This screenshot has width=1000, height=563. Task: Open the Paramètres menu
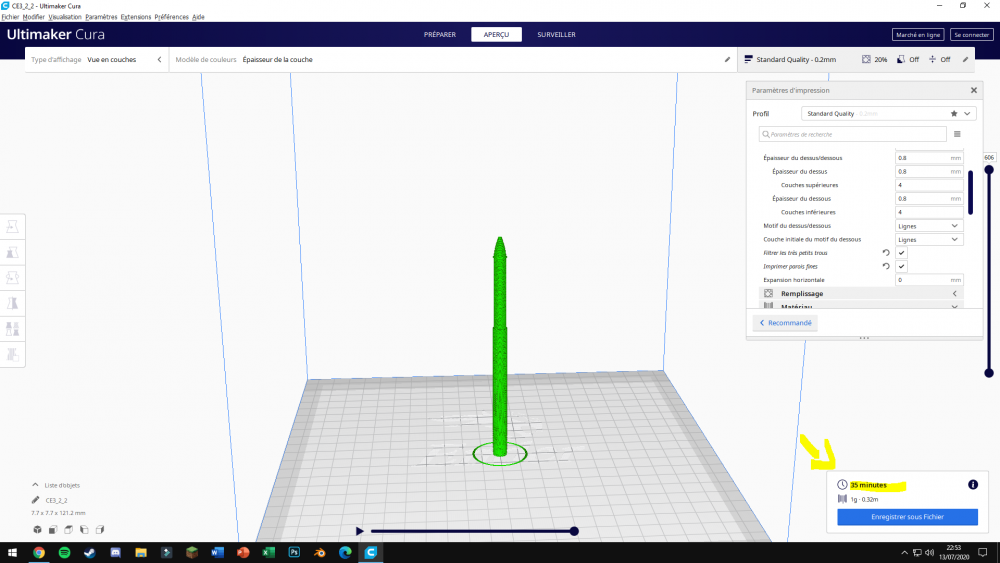[x=101, y=17]
